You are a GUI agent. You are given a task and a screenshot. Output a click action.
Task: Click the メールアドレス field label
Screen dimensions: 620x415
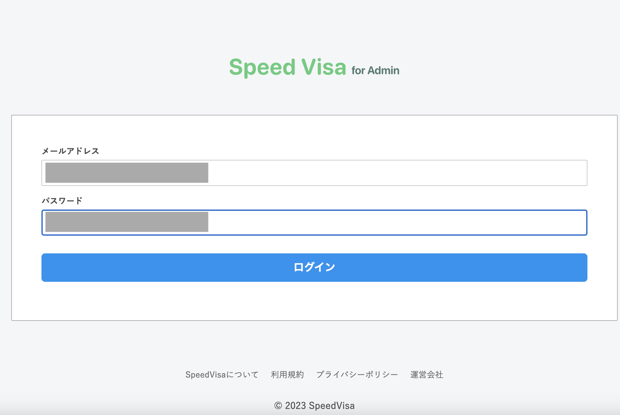point(70,151)
